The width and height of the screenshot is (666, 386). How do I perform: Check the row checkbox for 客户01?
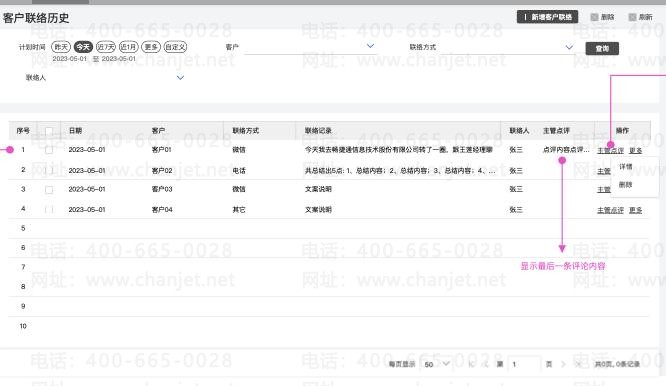point(49,150)
